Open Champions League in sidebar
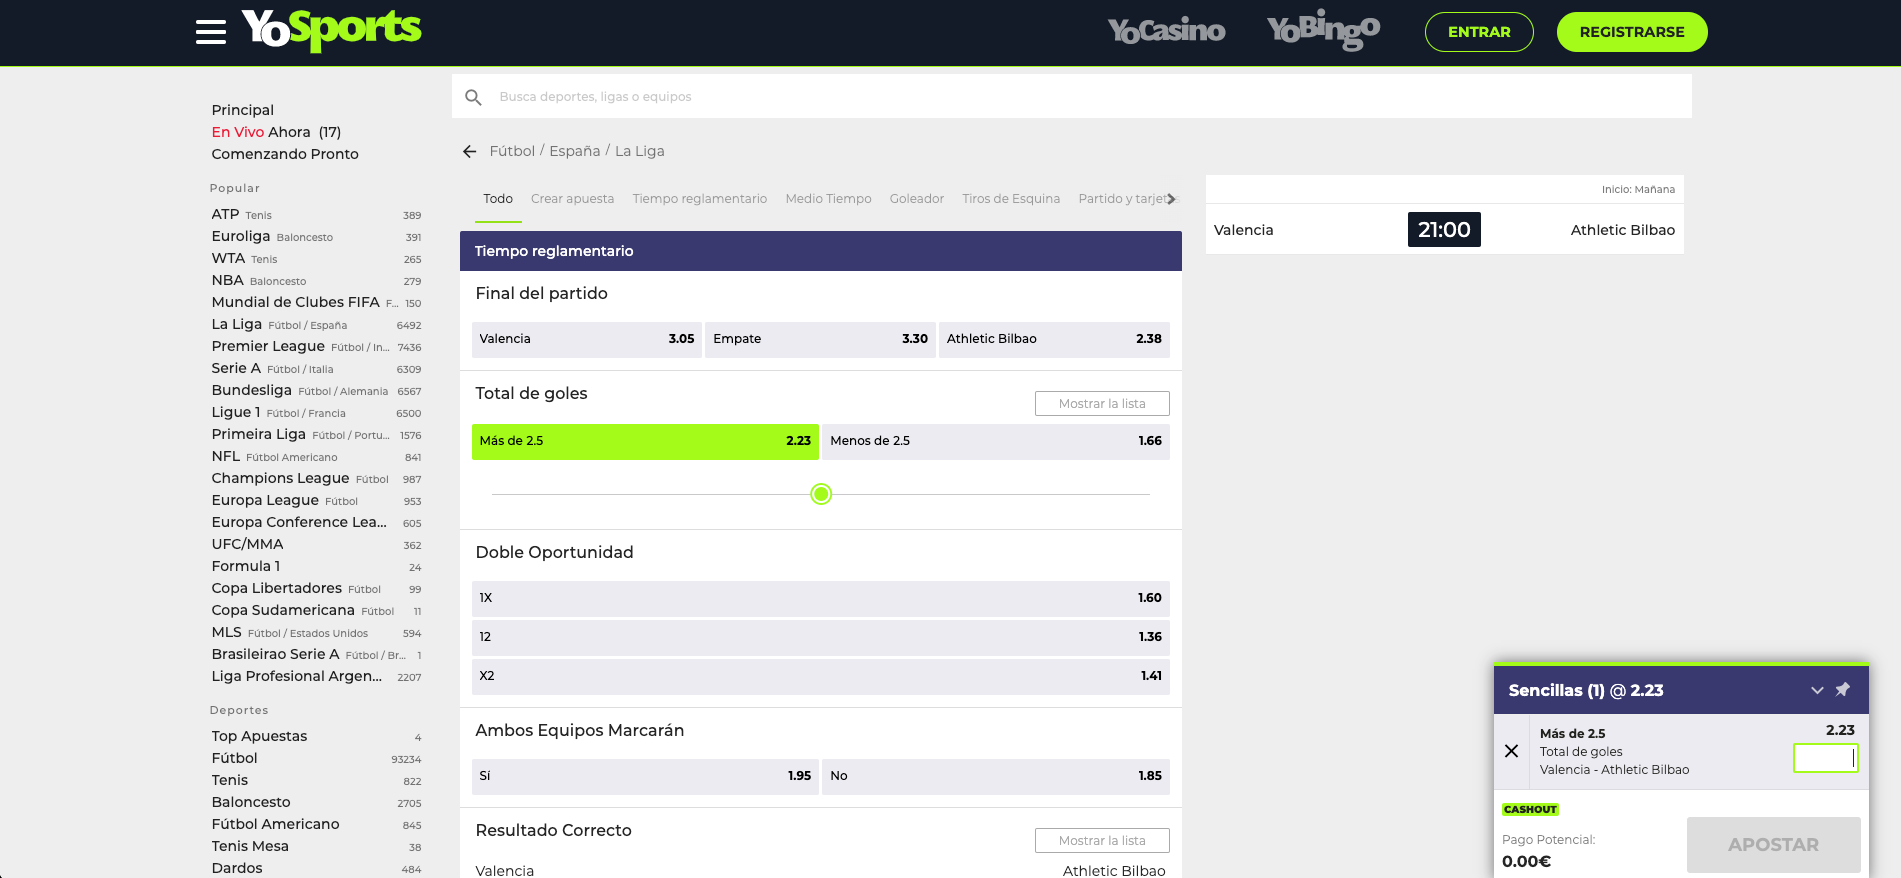Image resolution: width=1901 pixels, height=878 pixels. coord(316,478)
